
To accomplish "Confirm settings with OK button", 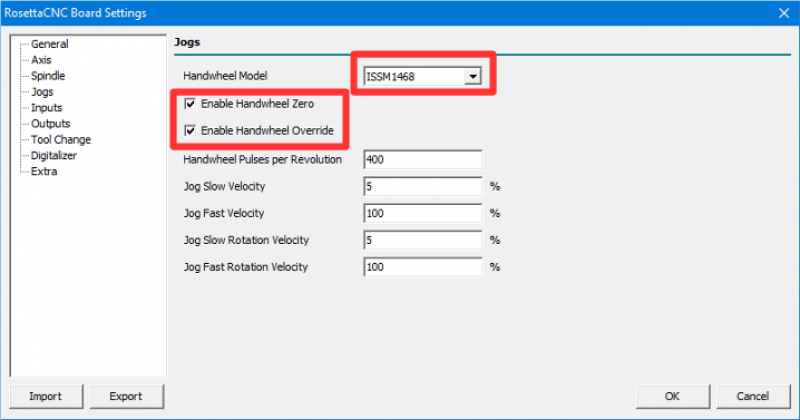I will (x=672, y=396).
